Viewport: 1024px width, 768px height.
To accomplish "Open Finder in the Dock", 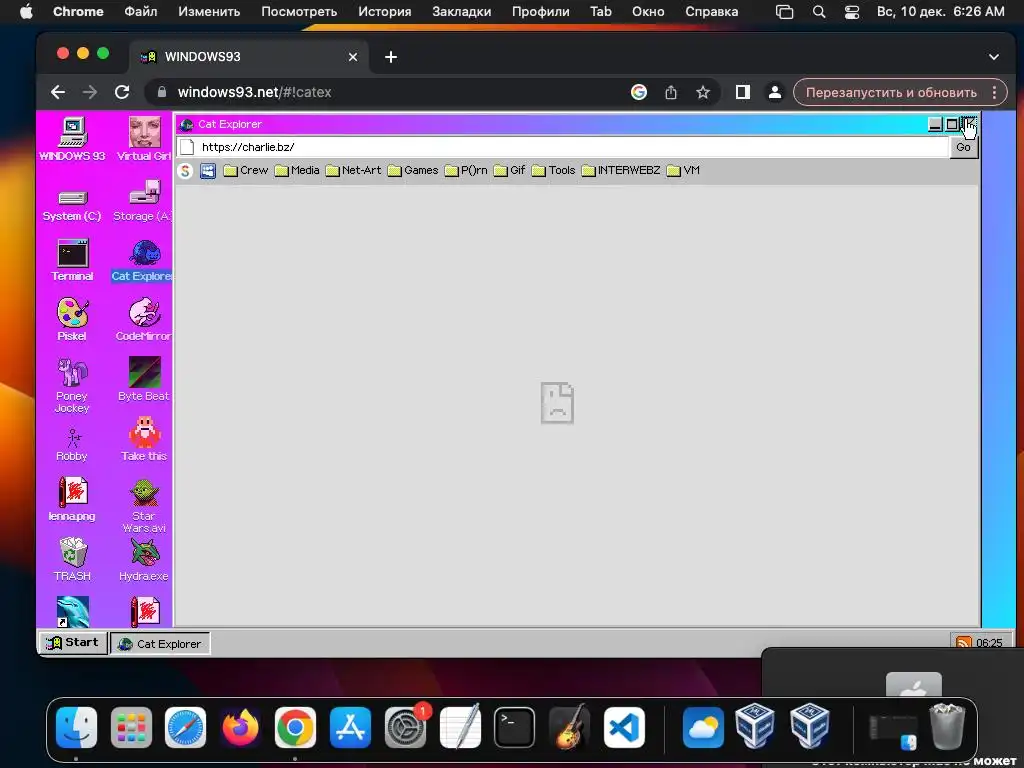I will point(76,727).
